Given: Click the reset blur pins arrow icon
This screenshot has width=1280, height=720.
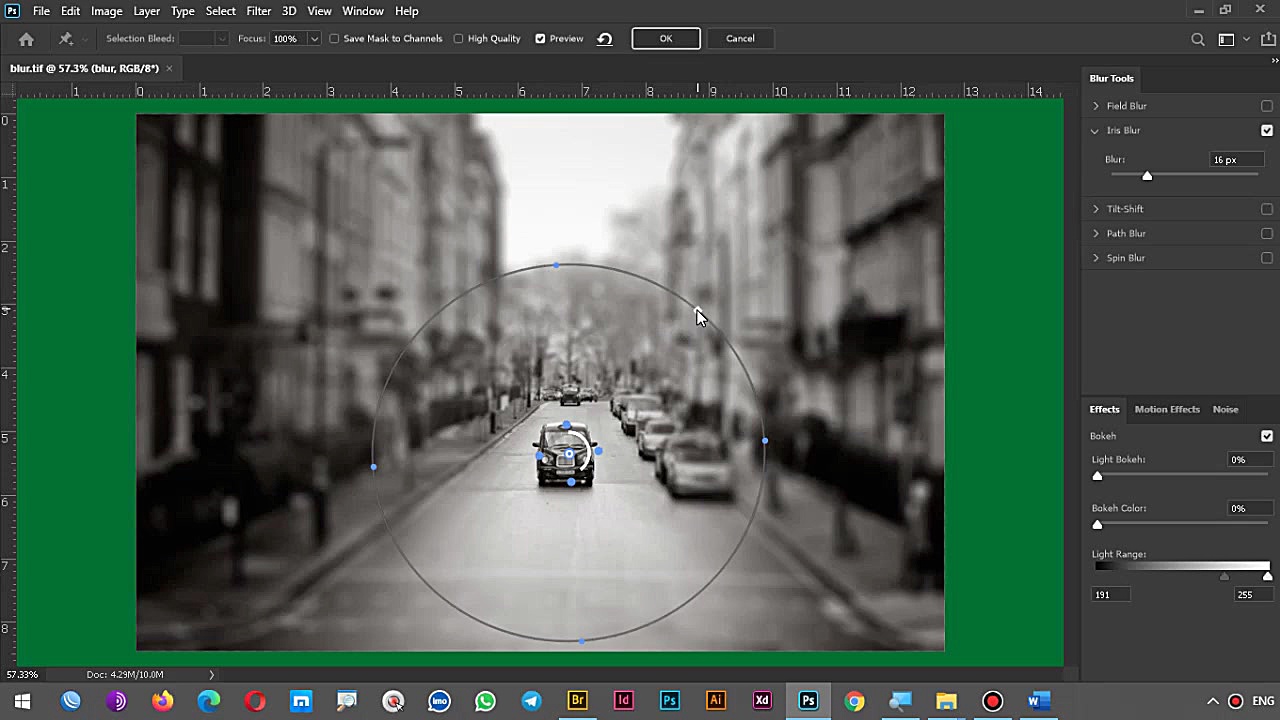Looking at the screenshot, I should 605,39.
